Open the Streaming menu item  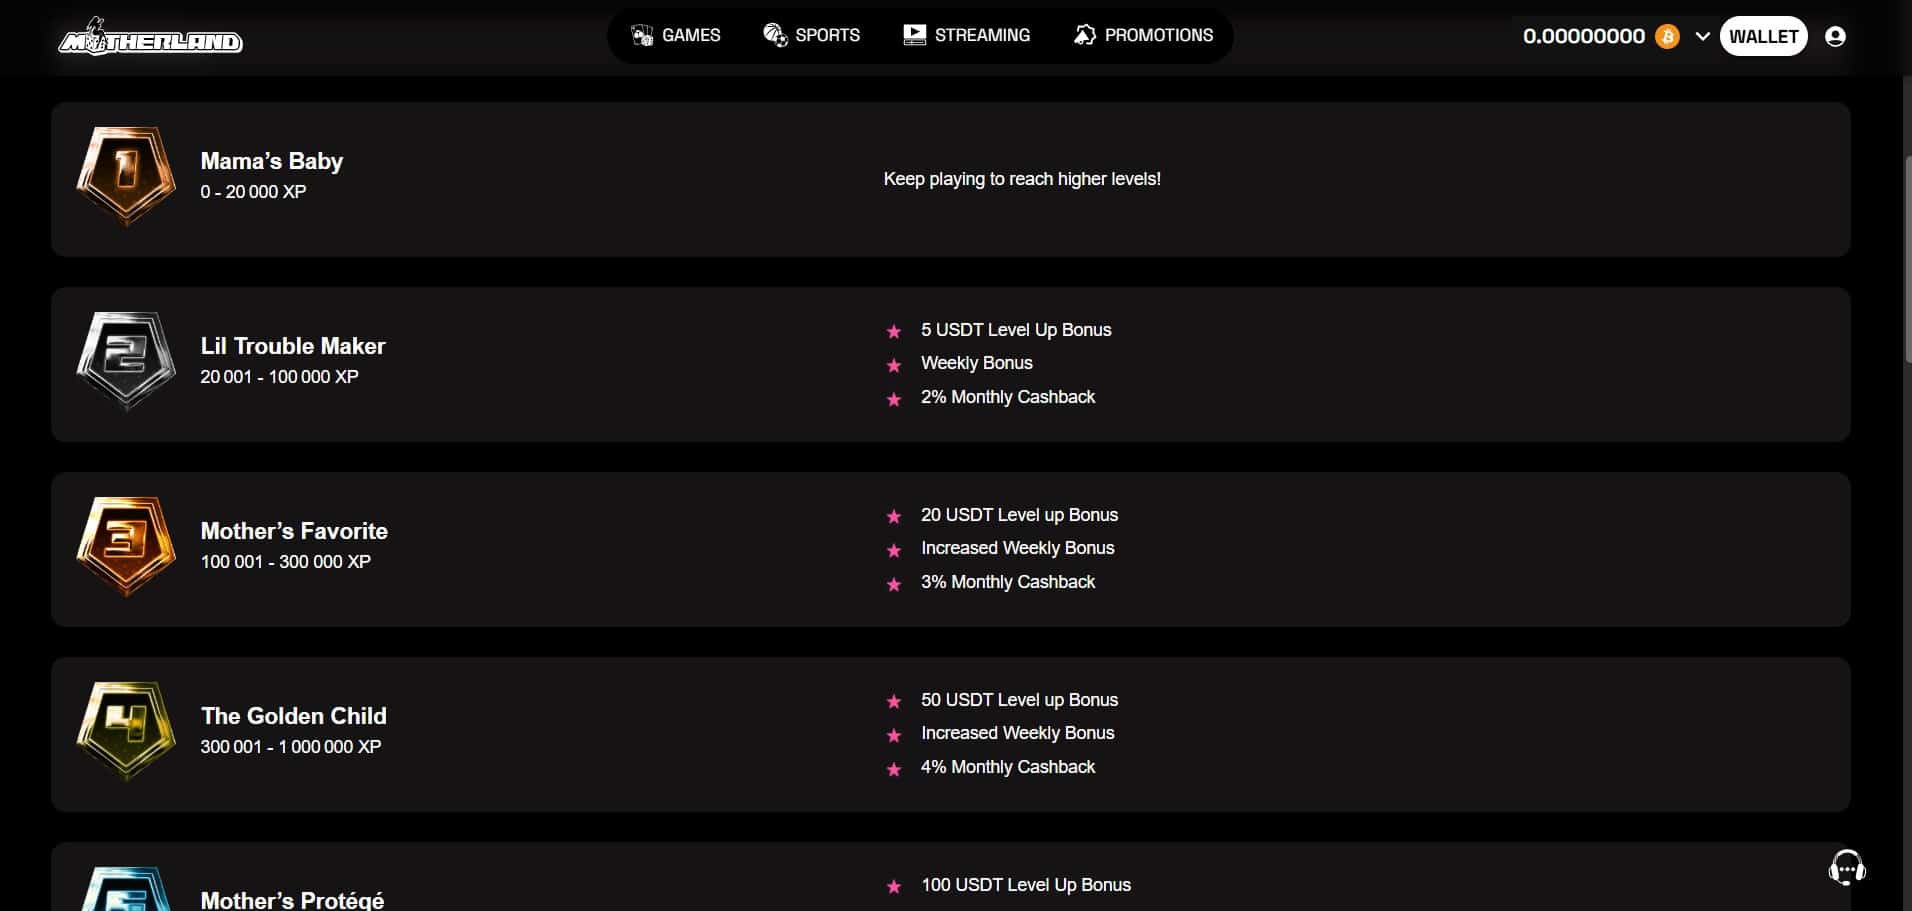(x=966, y=36)
